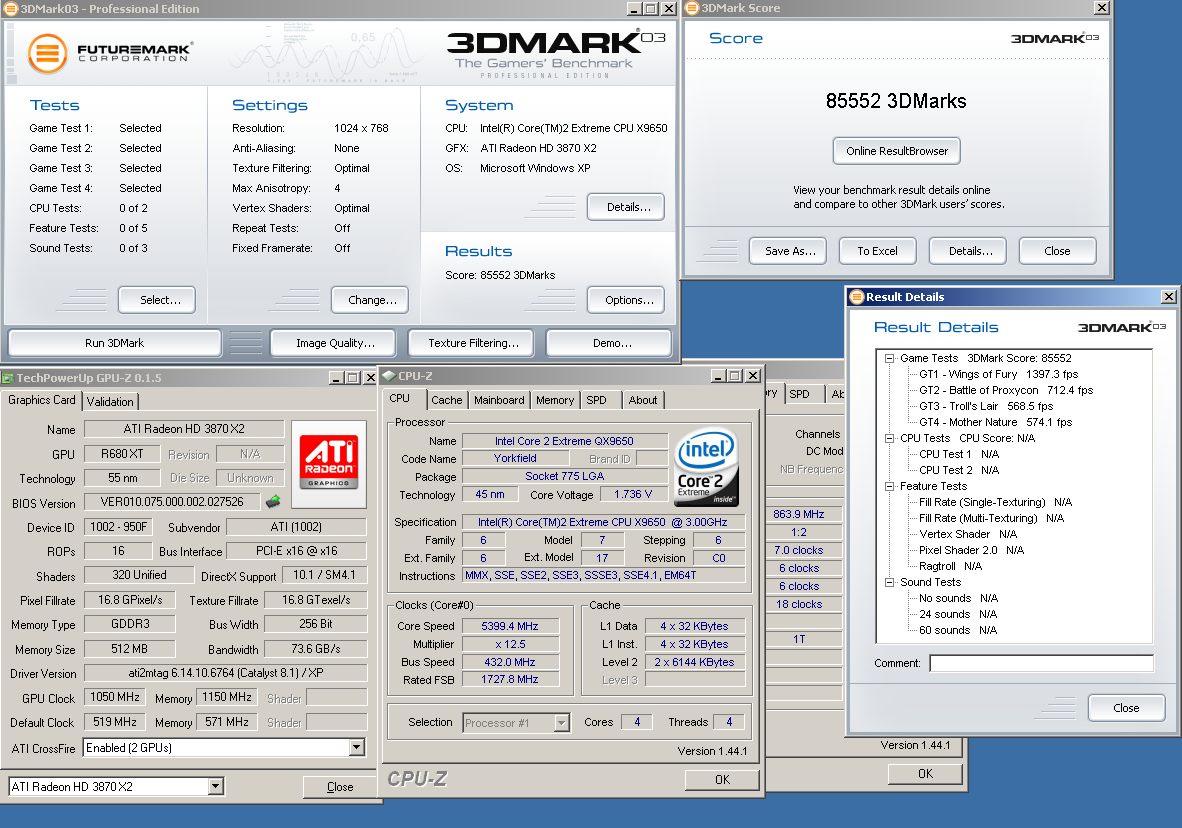Click Save As in Score window
Viewport: 1182px width, 828px height.
coord(790,251)
